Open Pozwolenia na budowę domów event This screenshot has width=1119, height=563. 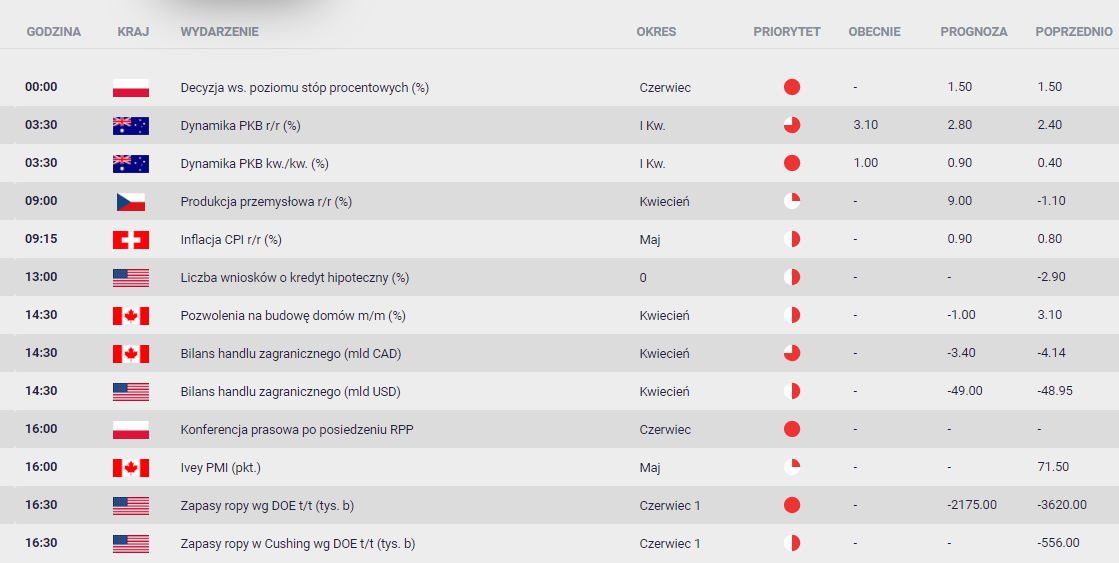pos(293,315)
